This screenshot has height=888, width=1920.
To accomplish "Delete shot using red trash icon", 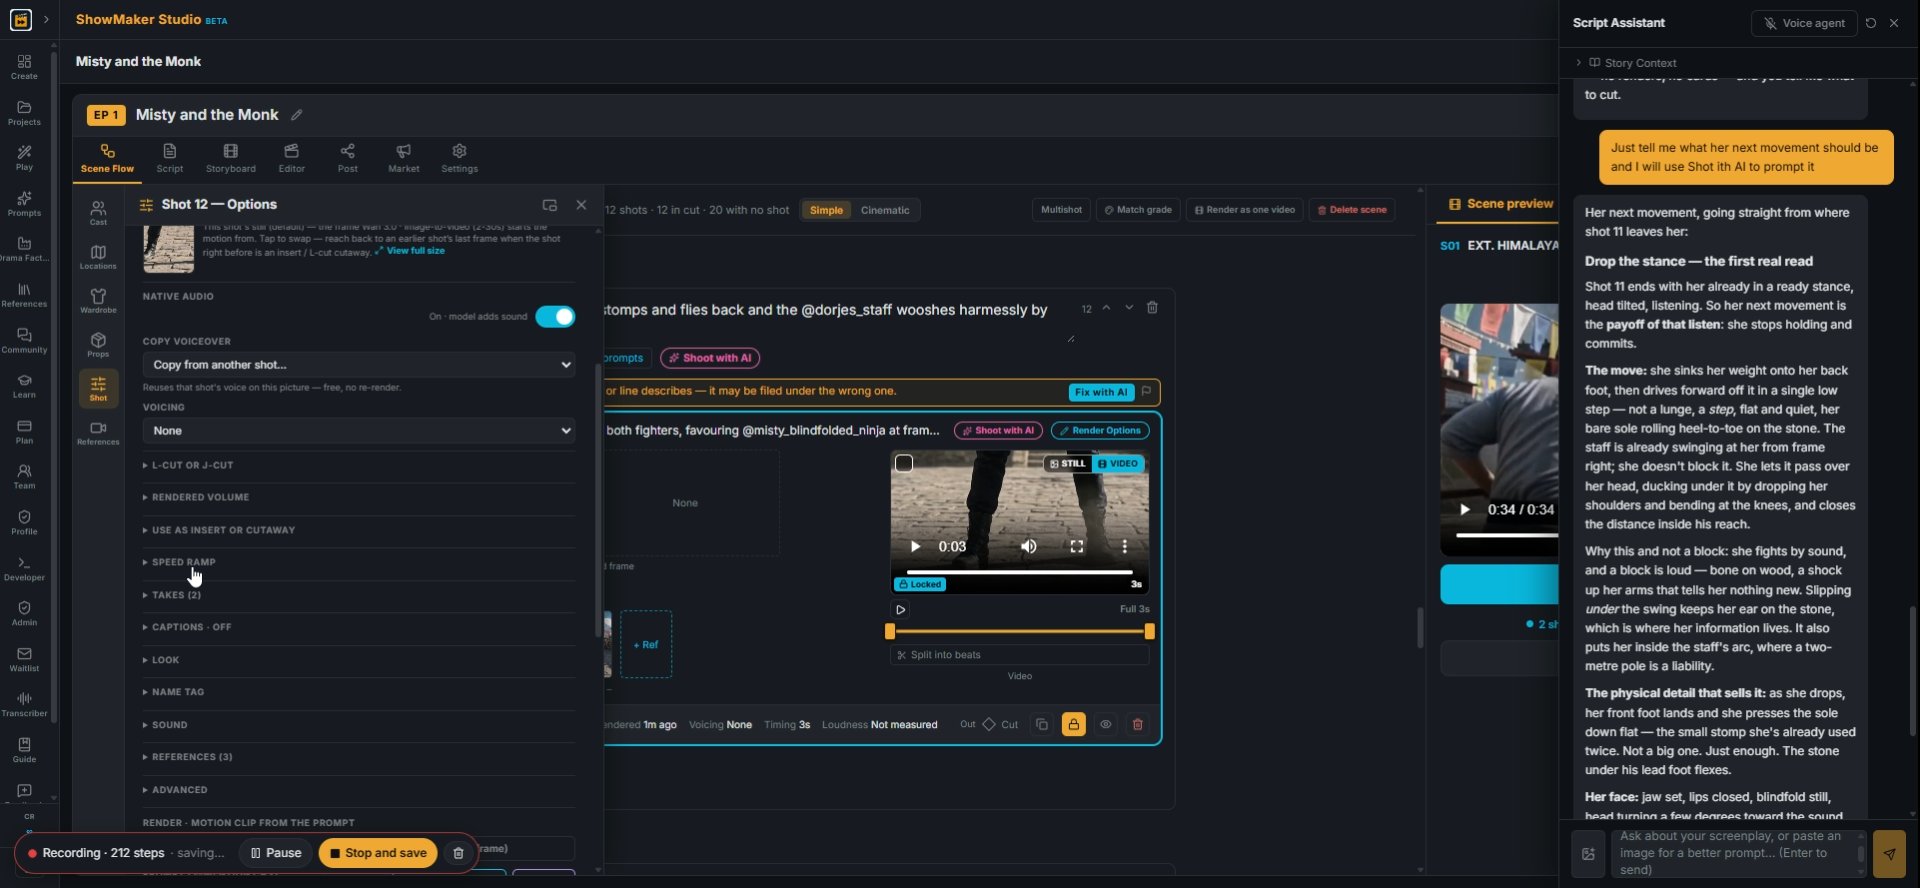I will click(x=1137, y=725).
